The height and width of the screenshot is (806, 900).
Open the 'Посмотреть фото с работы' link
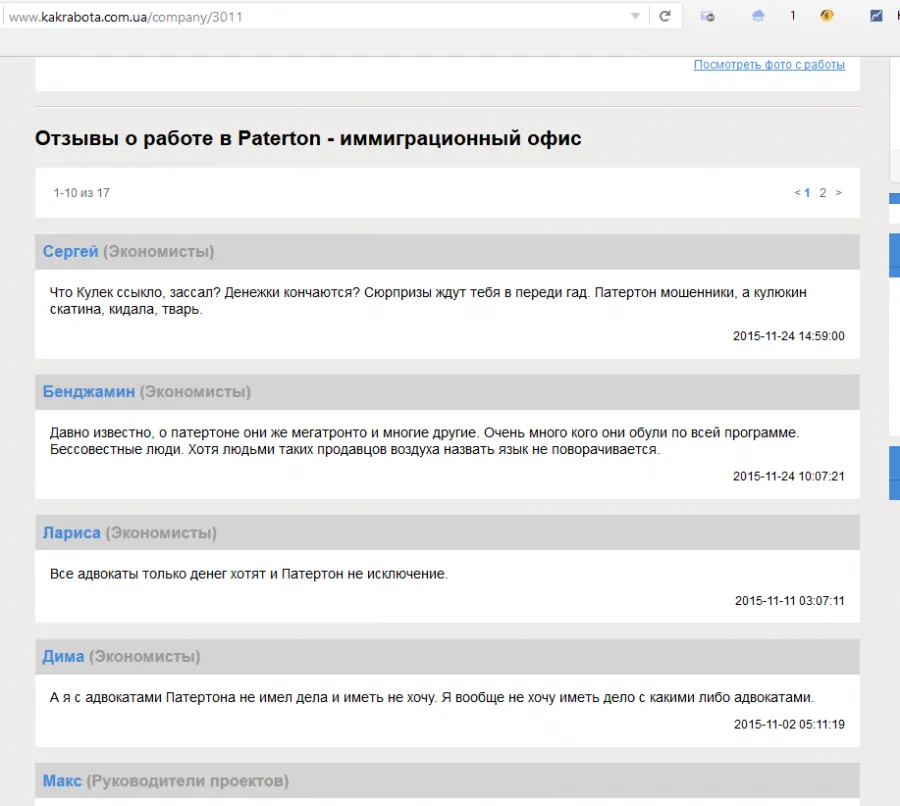pyautogui.click(x=769, y=64)
